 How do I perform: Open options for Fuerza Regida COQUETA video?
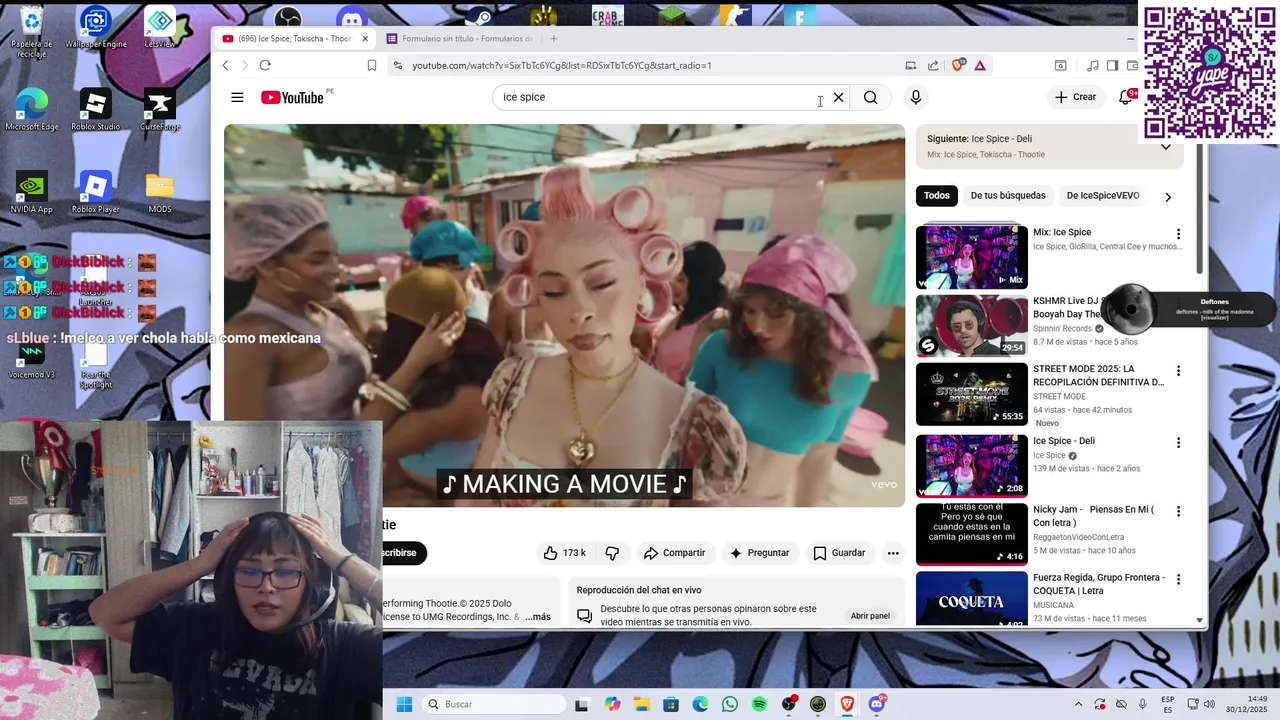tap(1178, 579)
